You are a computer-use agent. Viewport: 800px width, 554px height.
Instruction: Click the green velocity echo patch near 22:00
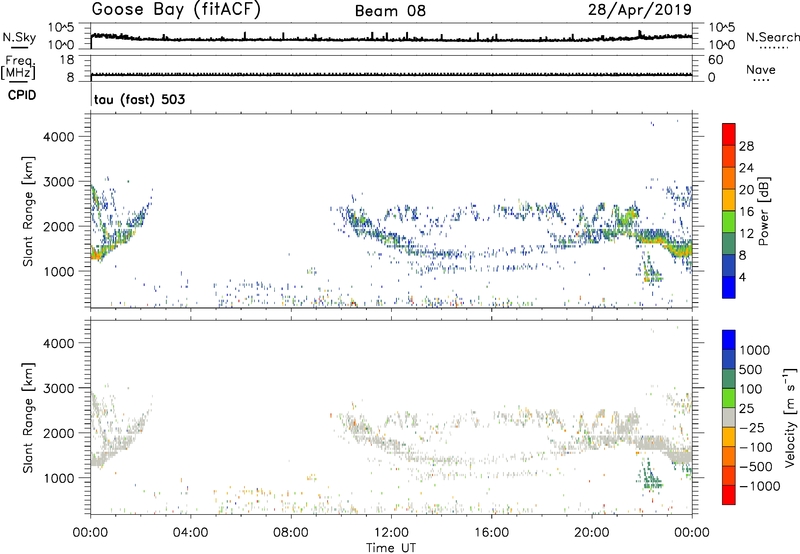649,476
